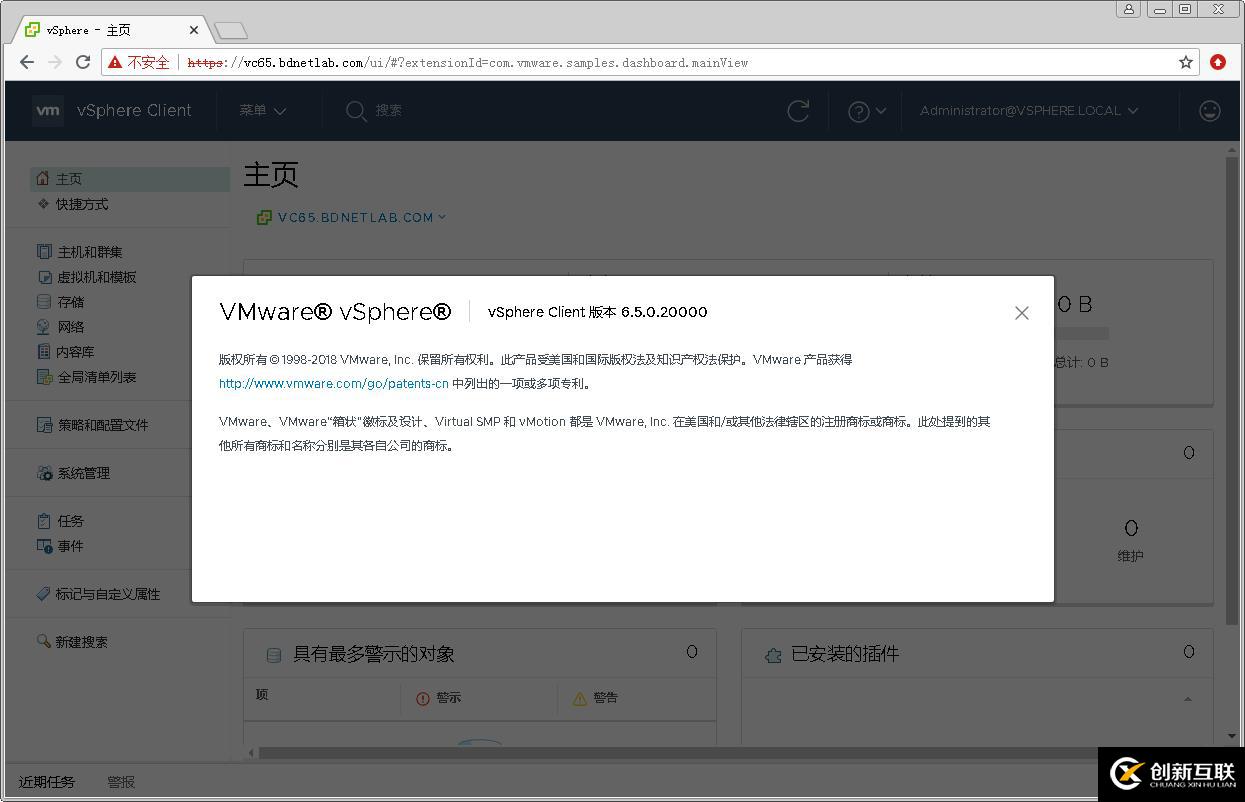Image resolution: width=1245 pixels, height=802 pixels.
Task: Click the red browser extension icon
Action: tap(1218, 62)
